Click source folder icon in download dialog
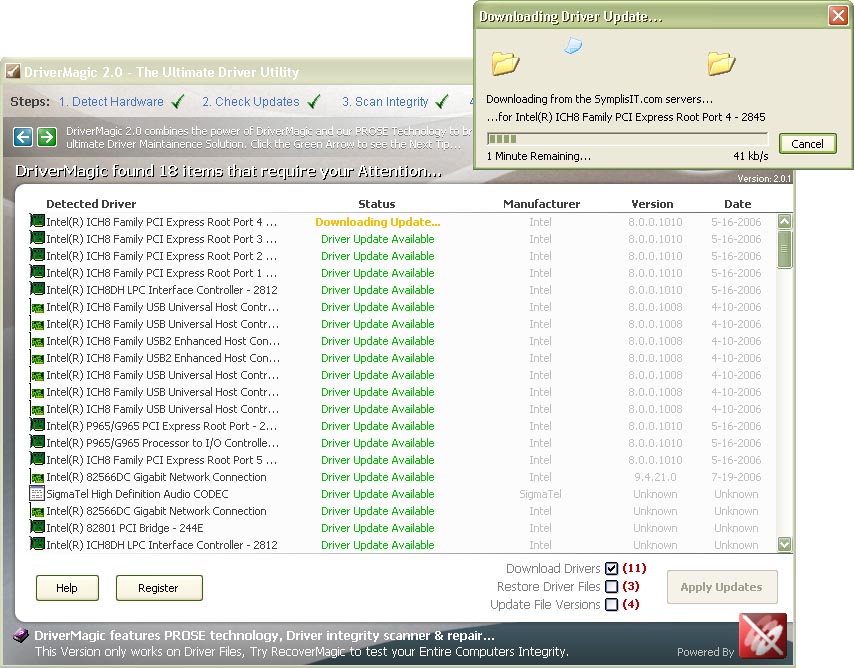 tap(505, 63)
